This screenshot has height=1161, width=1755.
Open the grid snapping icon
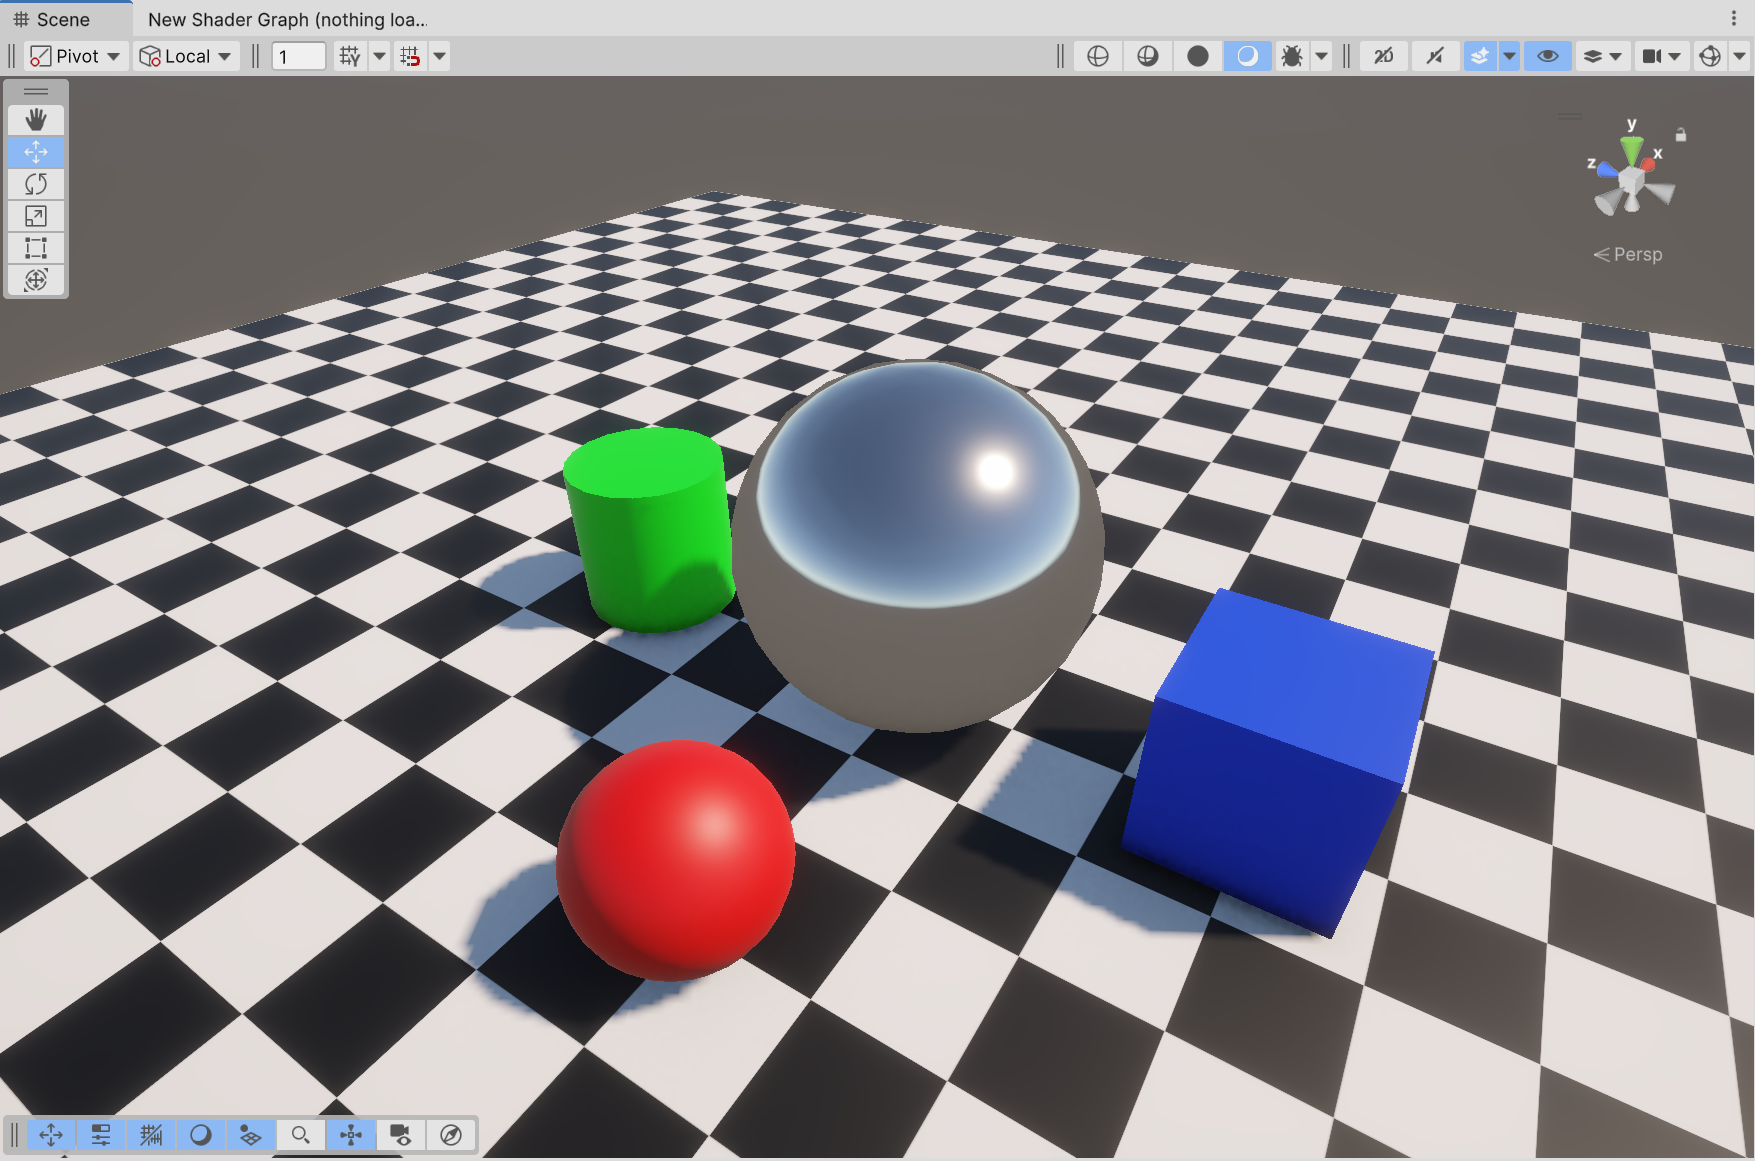pyautogui.click(x=349, y=56)
